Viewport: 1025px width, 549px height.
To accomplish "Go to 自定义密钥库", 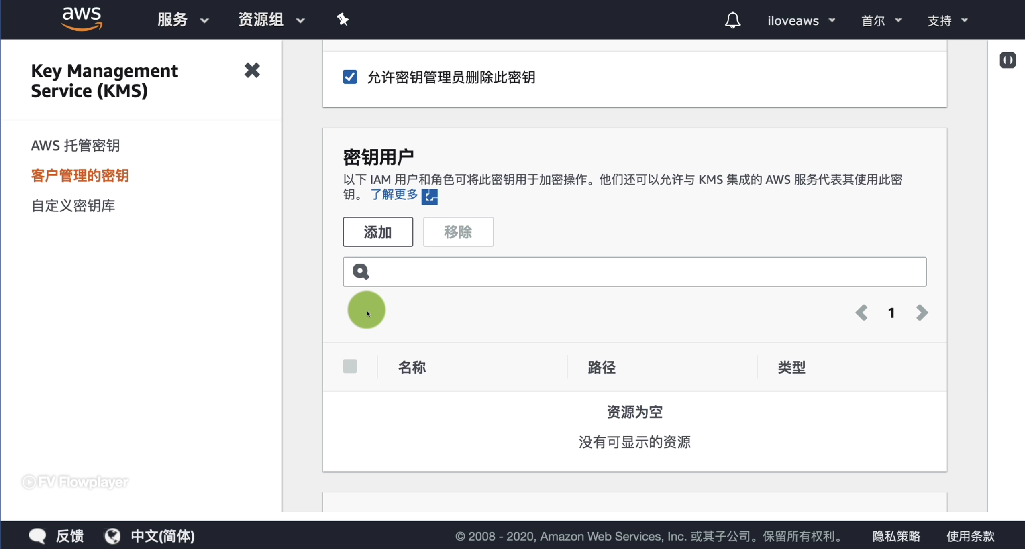I will tap(73, 205).
